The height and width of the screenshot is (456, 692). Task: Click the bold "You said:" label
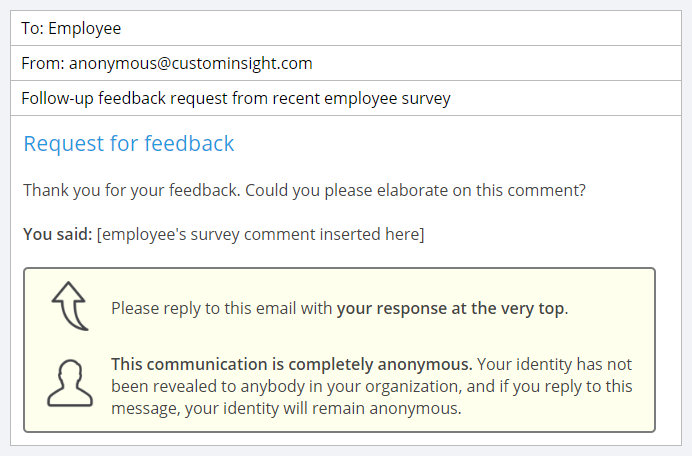57,234
